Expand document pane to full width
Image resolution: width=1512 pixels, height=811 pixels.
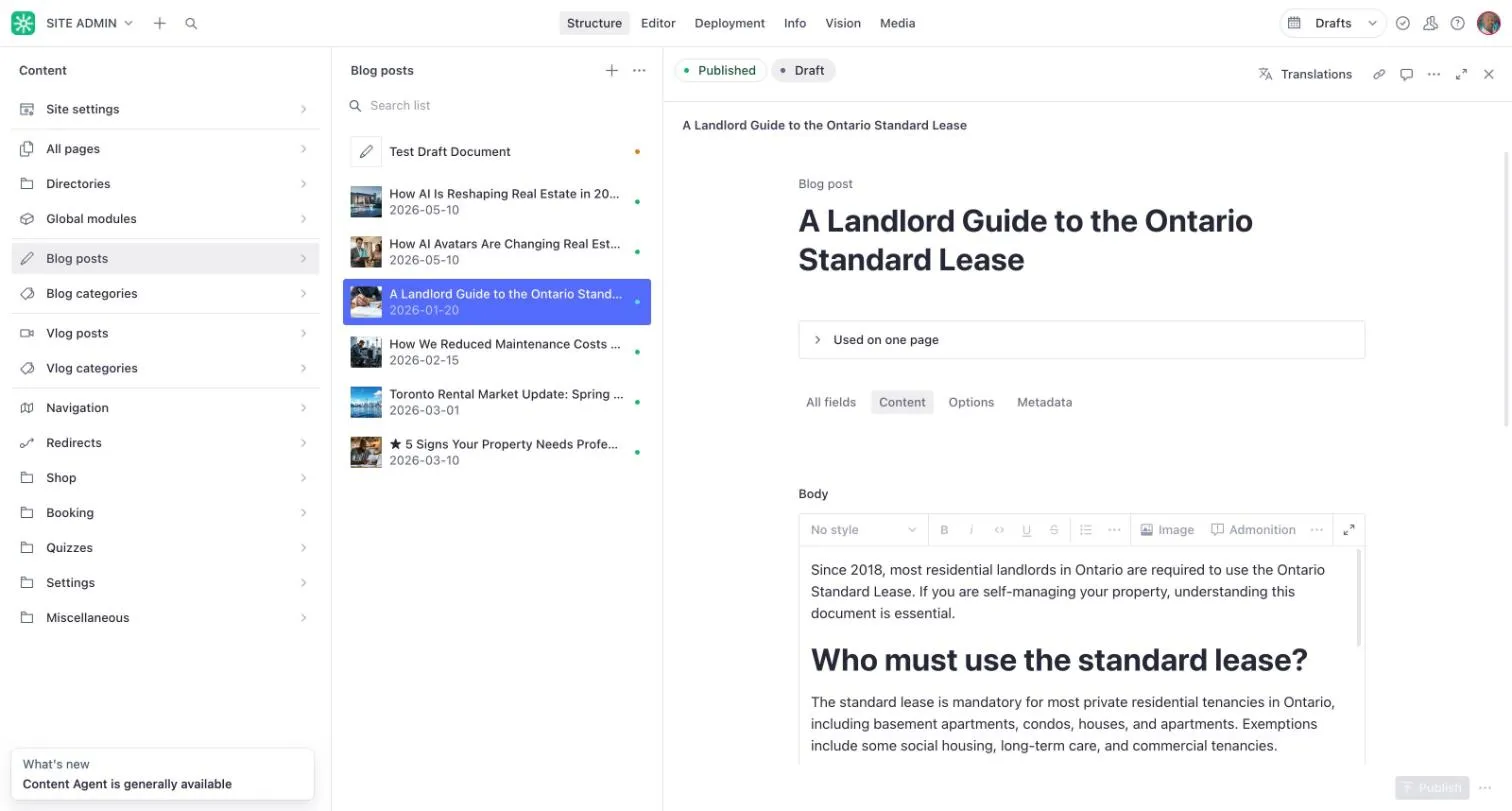coord(1461,74)
